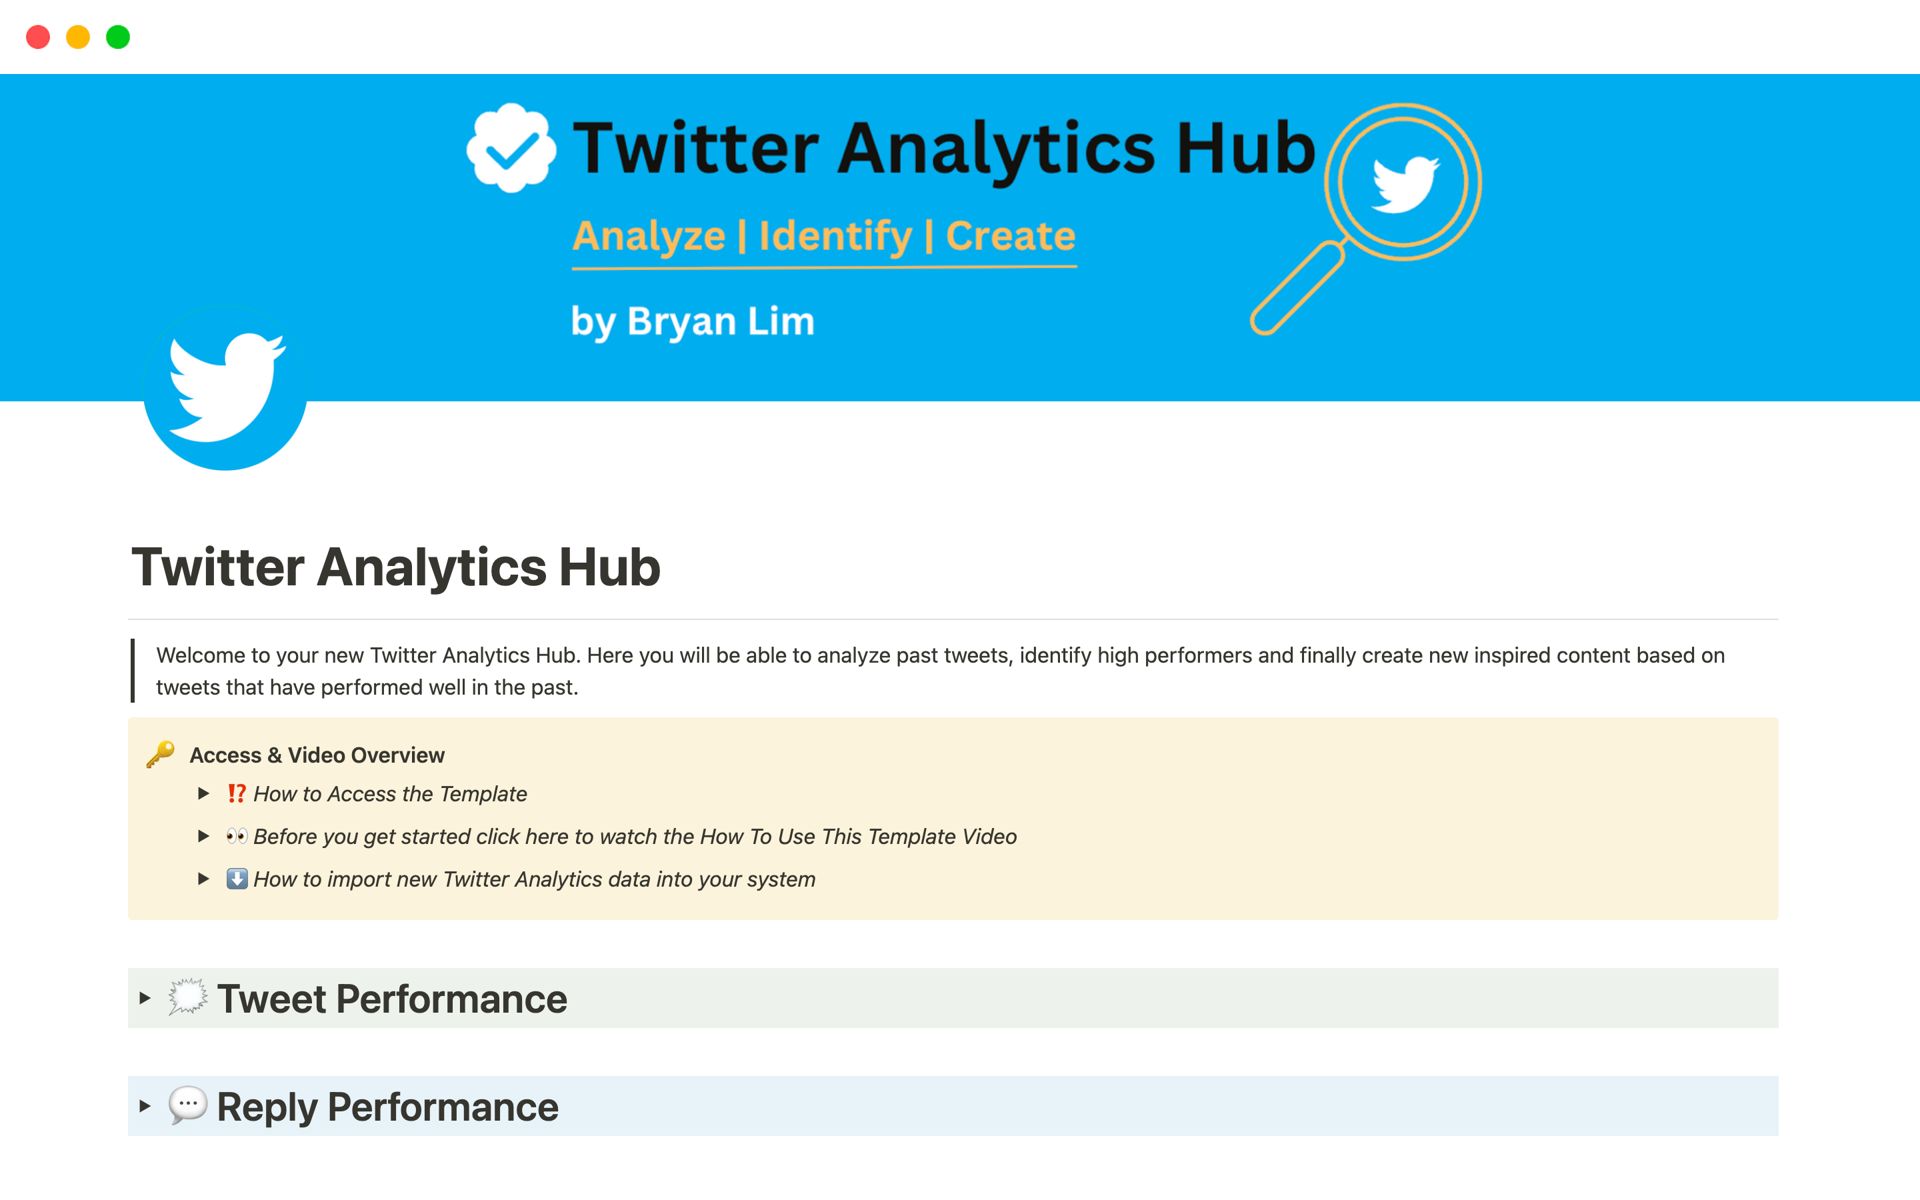
Task: Click the down-arrow emoji in the import row
Action: (237, 879)
